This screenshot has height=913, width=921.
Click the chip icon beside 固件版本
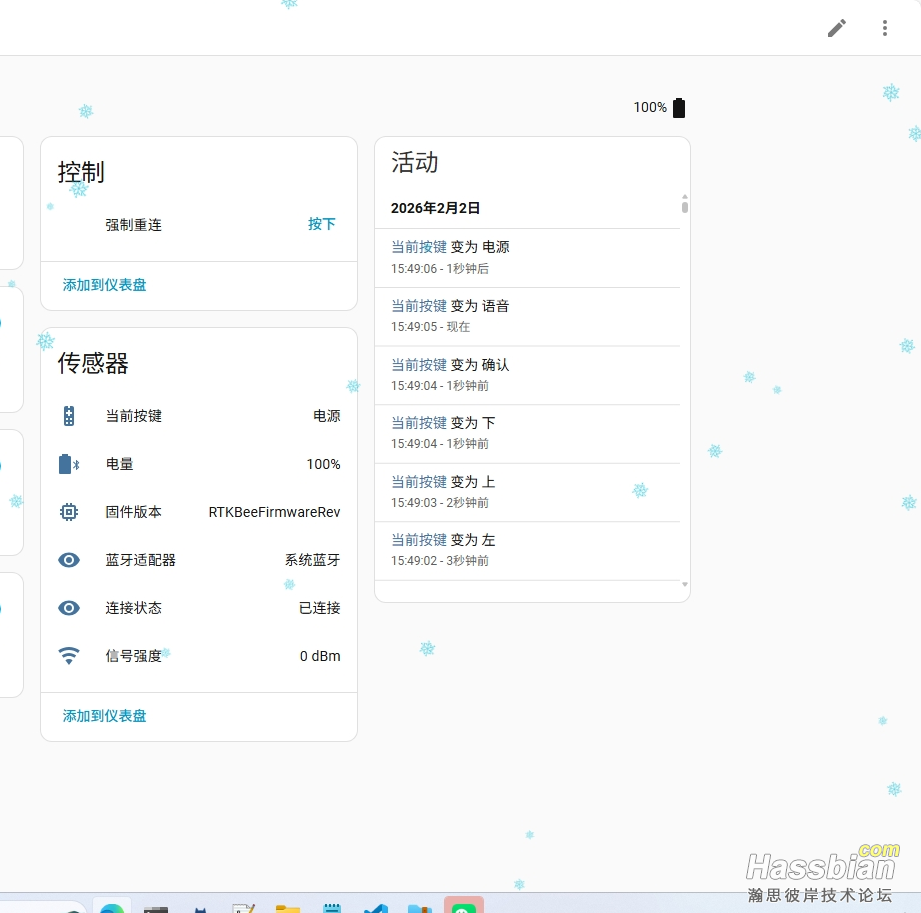(x=68, y=512)
